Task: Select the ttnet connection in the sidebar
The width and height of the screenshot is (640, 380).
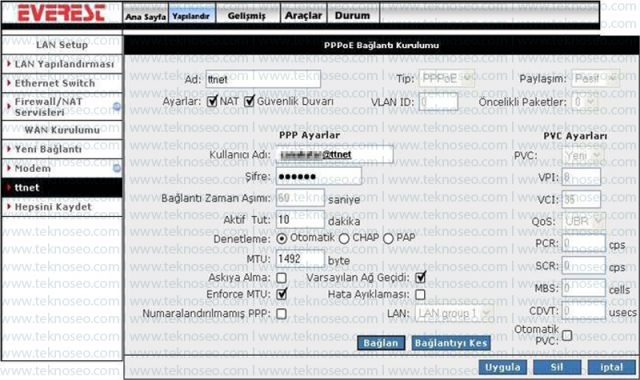Action: coord(62,188)
